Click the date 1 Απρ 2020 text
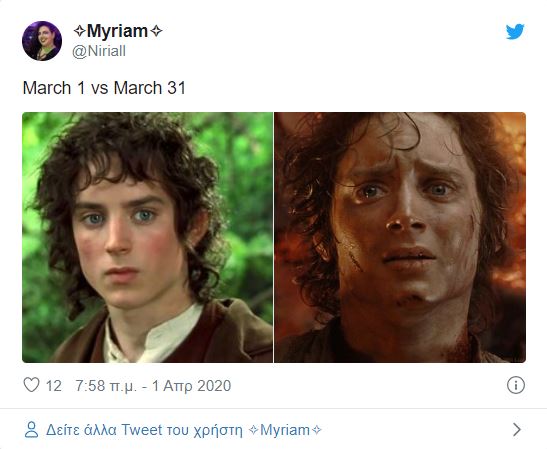The height and width of the screenshot is (449, 547). 192,386
